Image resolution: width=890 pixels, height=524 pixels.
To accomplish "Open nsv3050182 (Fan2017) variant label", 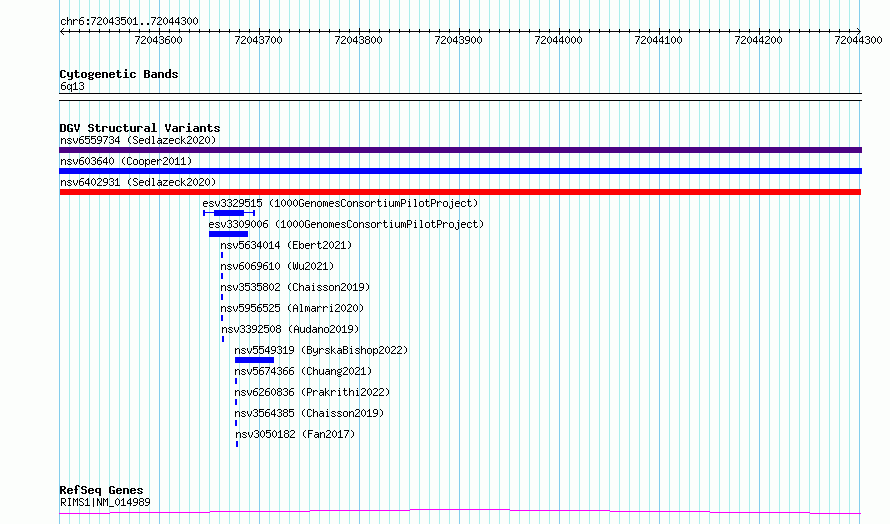I will (x=295, y=434).
